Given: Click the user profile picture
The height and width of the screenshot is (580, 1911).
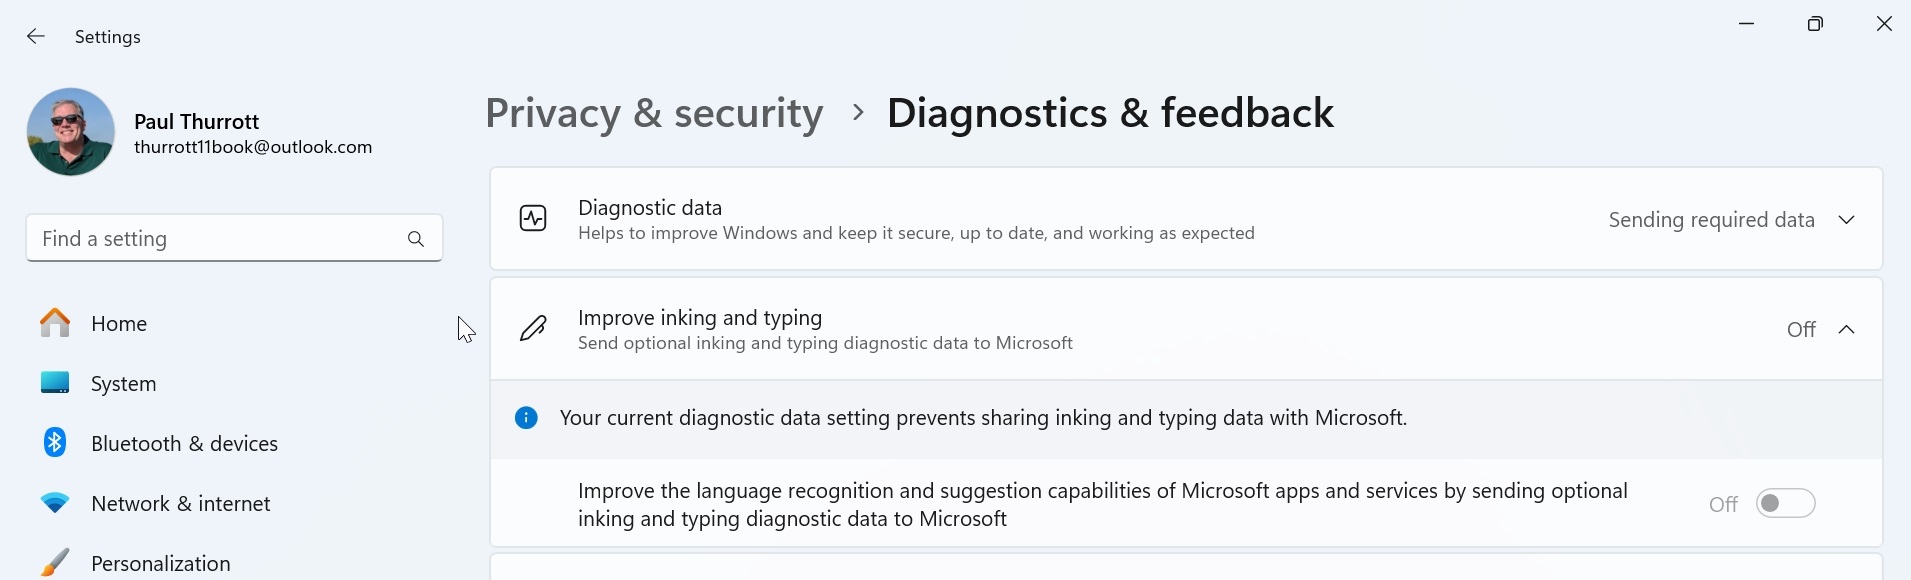Looking at the screenshot, I should [71, 132].
